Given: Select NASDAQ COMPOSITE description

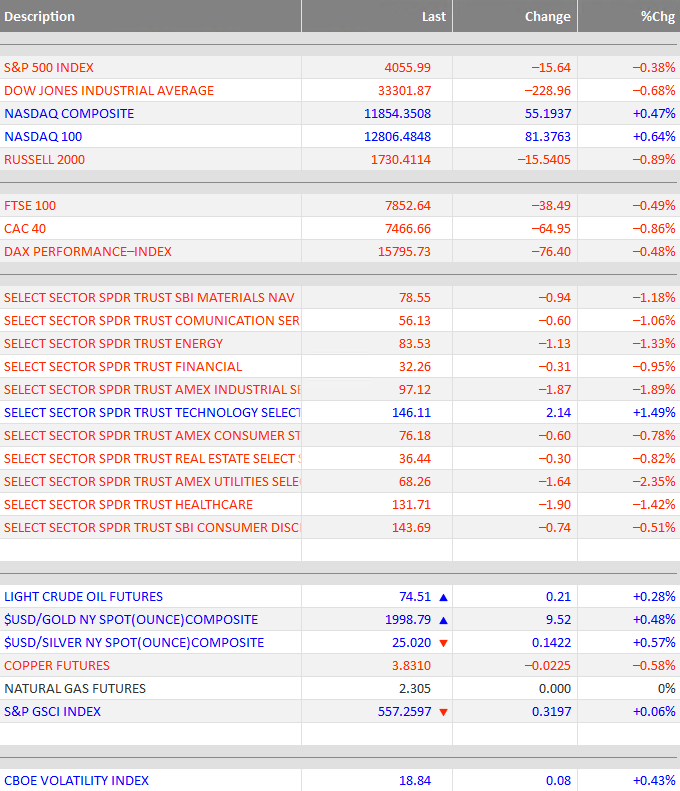Looking at the screenshot, I should click(x=69, y=114).
